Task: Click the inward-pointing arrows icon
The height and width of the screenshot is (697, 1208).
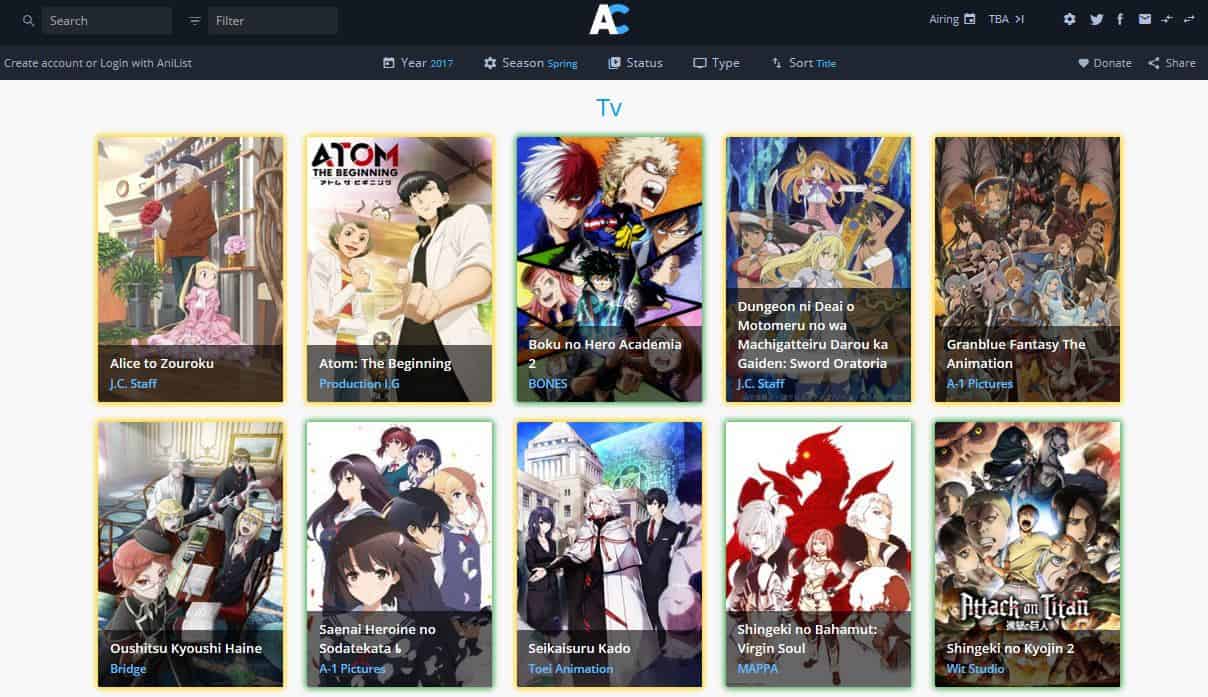Action: 1166,19
